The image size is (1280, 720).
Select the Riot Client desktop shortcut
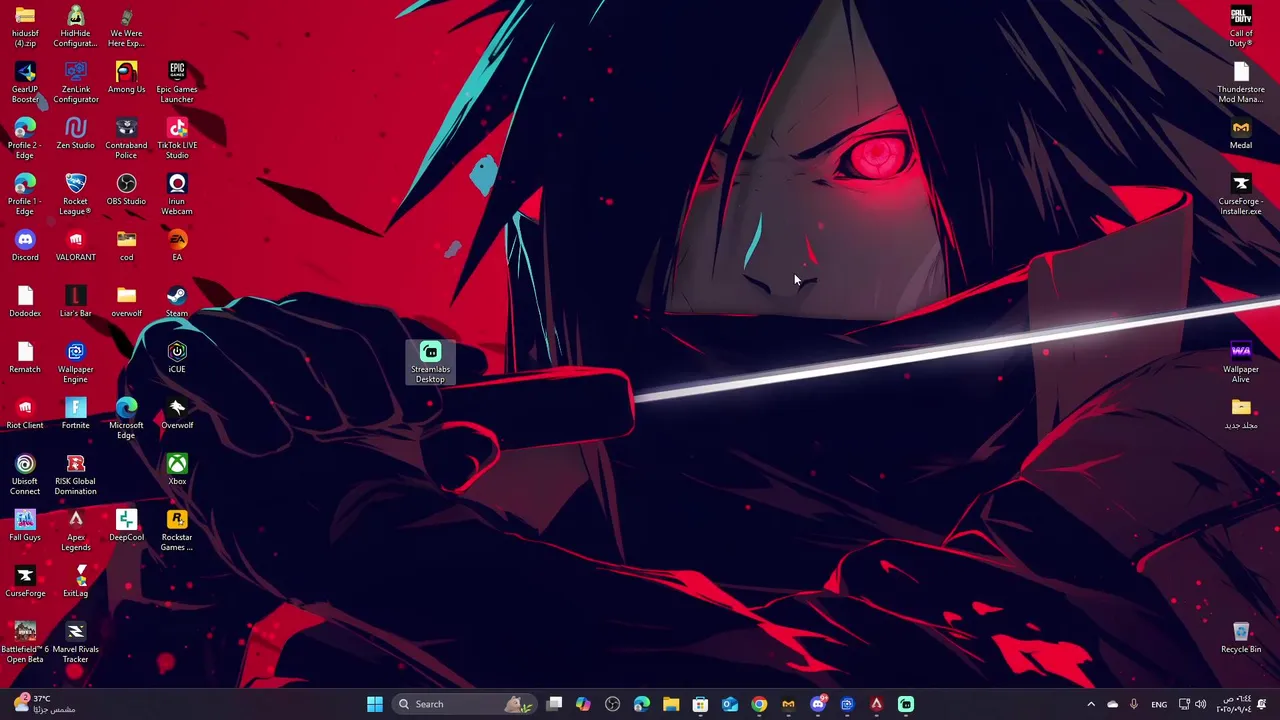coord(25,414)
